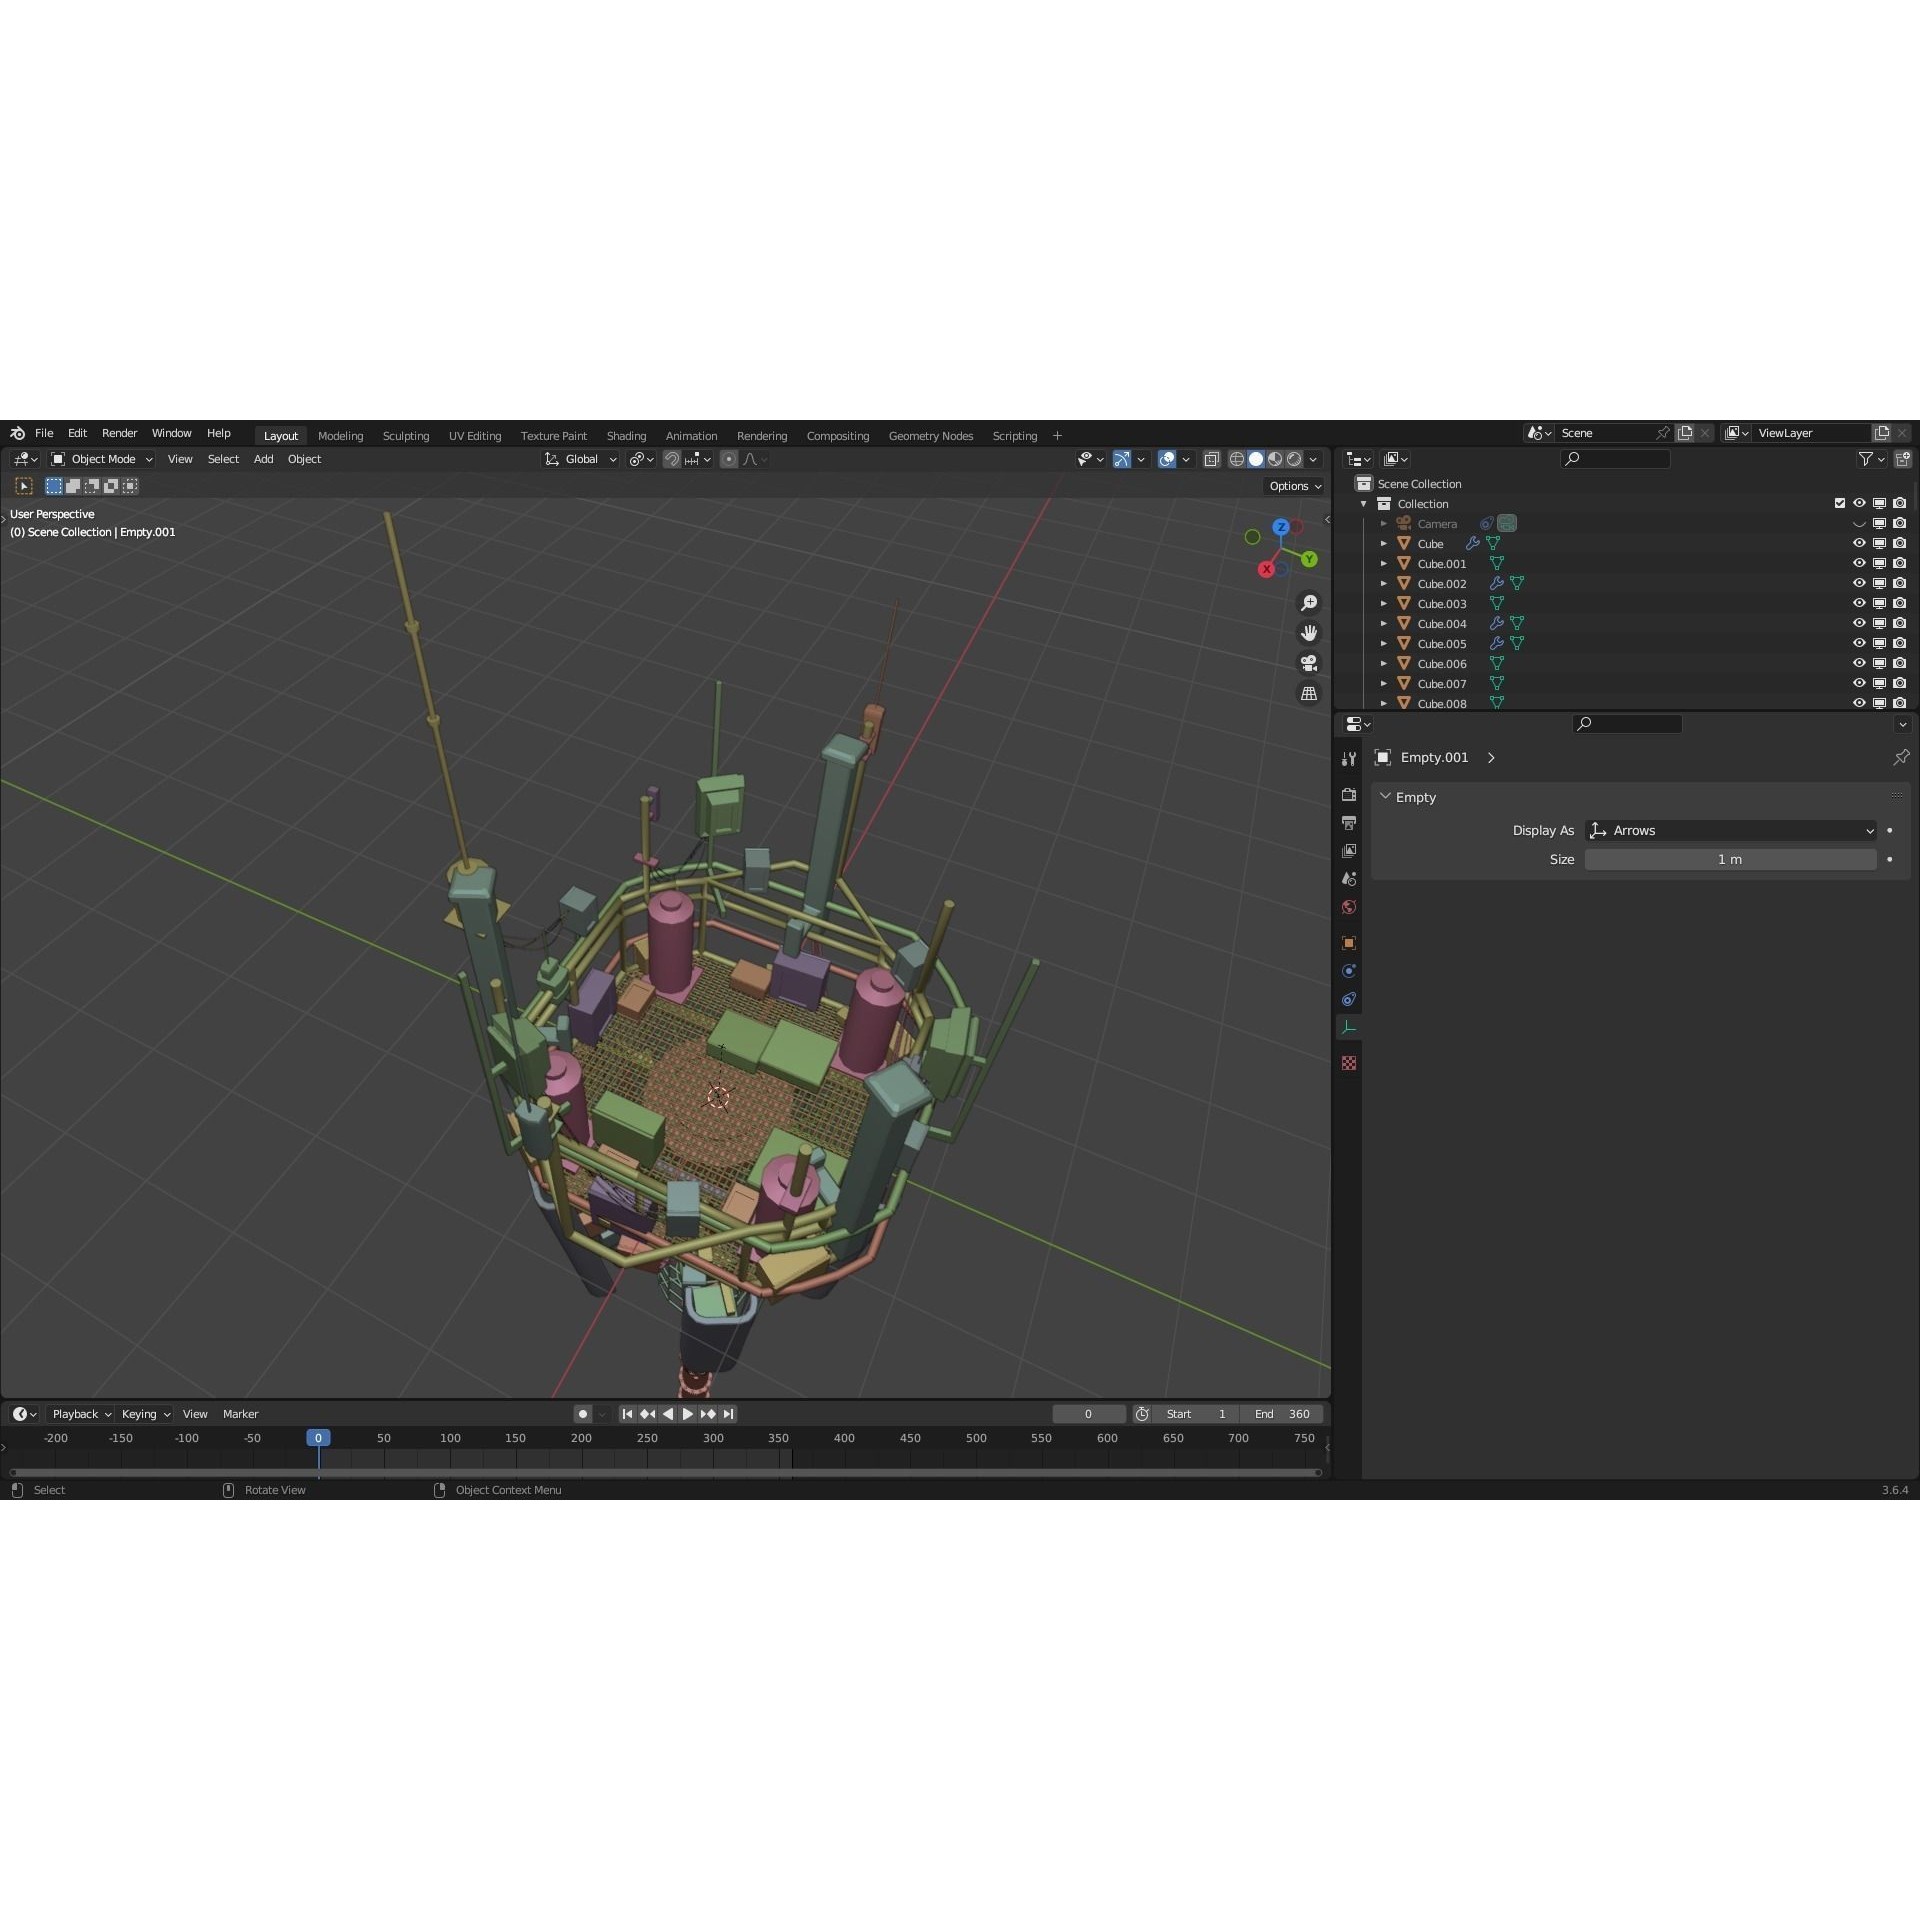Viewport: 1920px width, 1920px height.
Task: Switch to the Texture Properties tab
Action: [1349, 1062]
